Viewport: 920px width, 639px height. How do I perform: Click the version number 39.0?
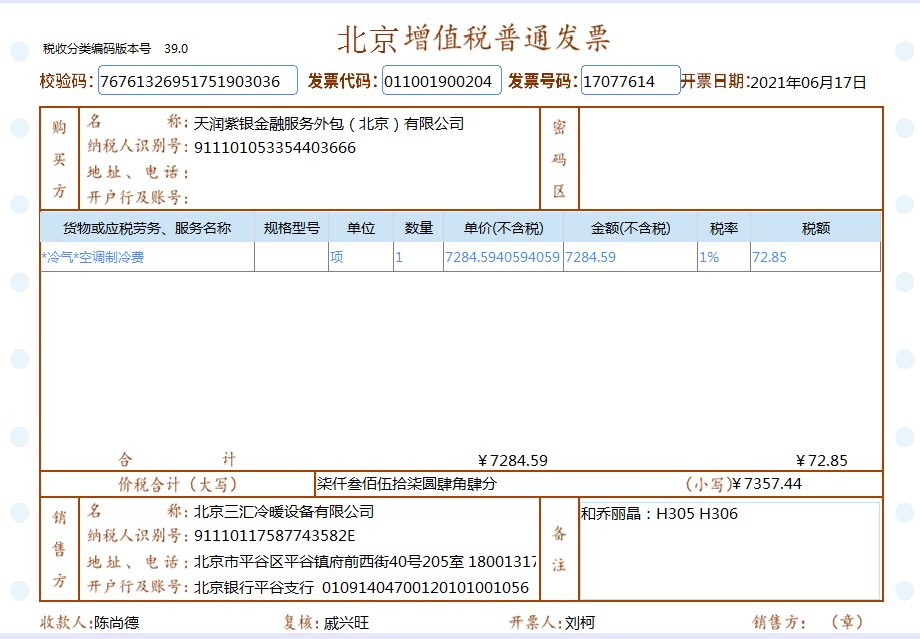176,49
